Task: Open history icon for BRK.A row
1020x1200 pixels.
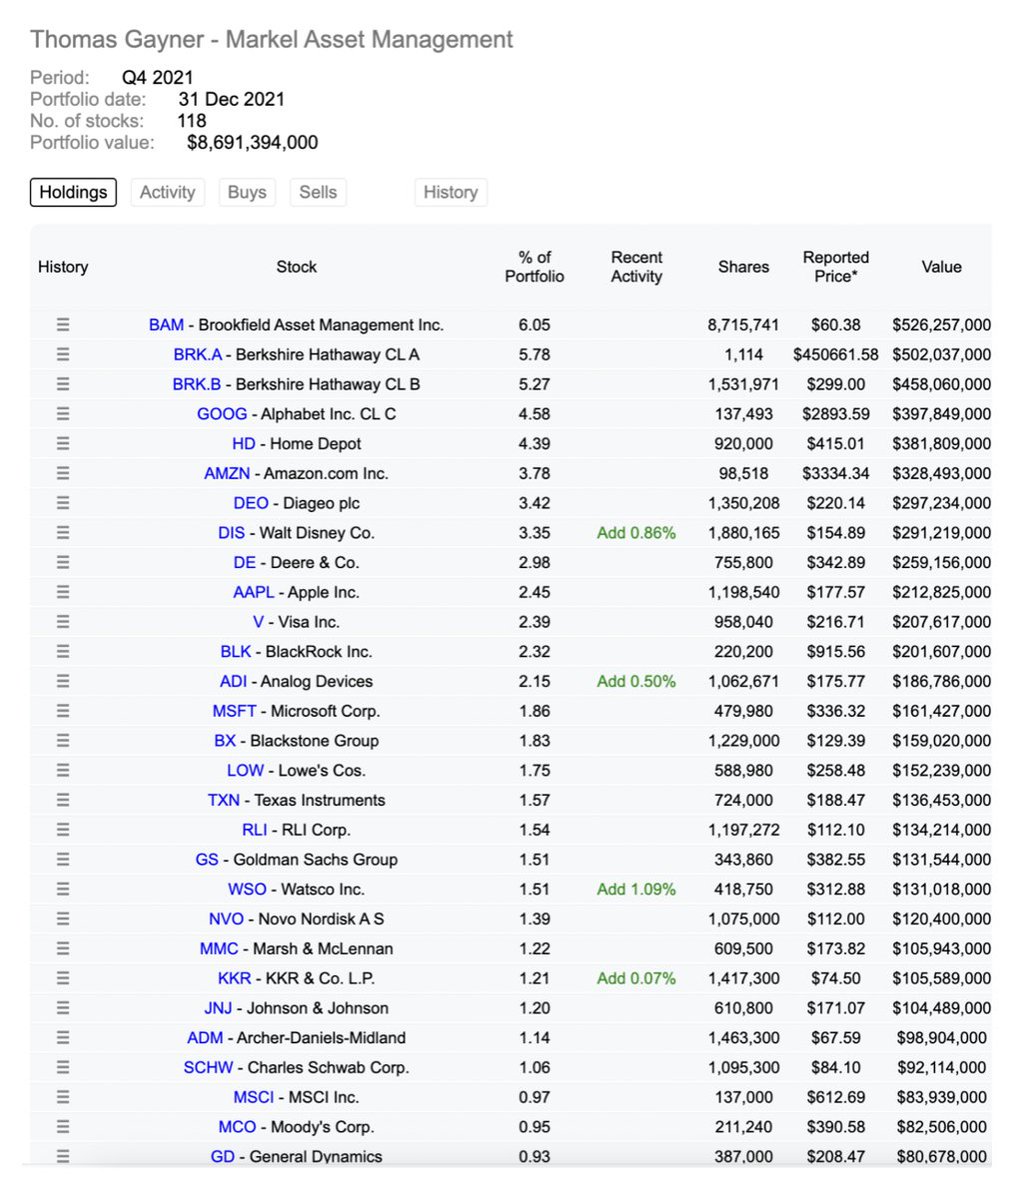Action: pyautogui.click(x=63, y=354)
